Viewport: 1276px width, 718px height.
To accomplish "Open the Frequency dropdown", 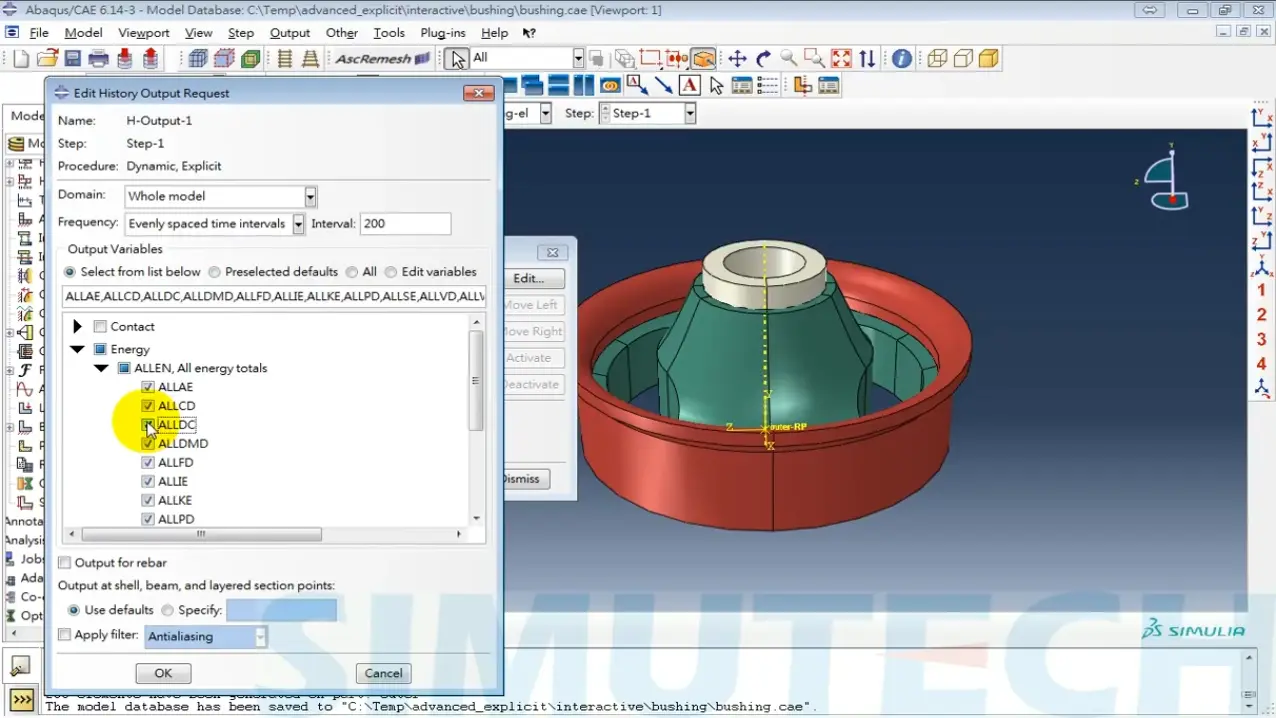I will (x=298, y=224).
